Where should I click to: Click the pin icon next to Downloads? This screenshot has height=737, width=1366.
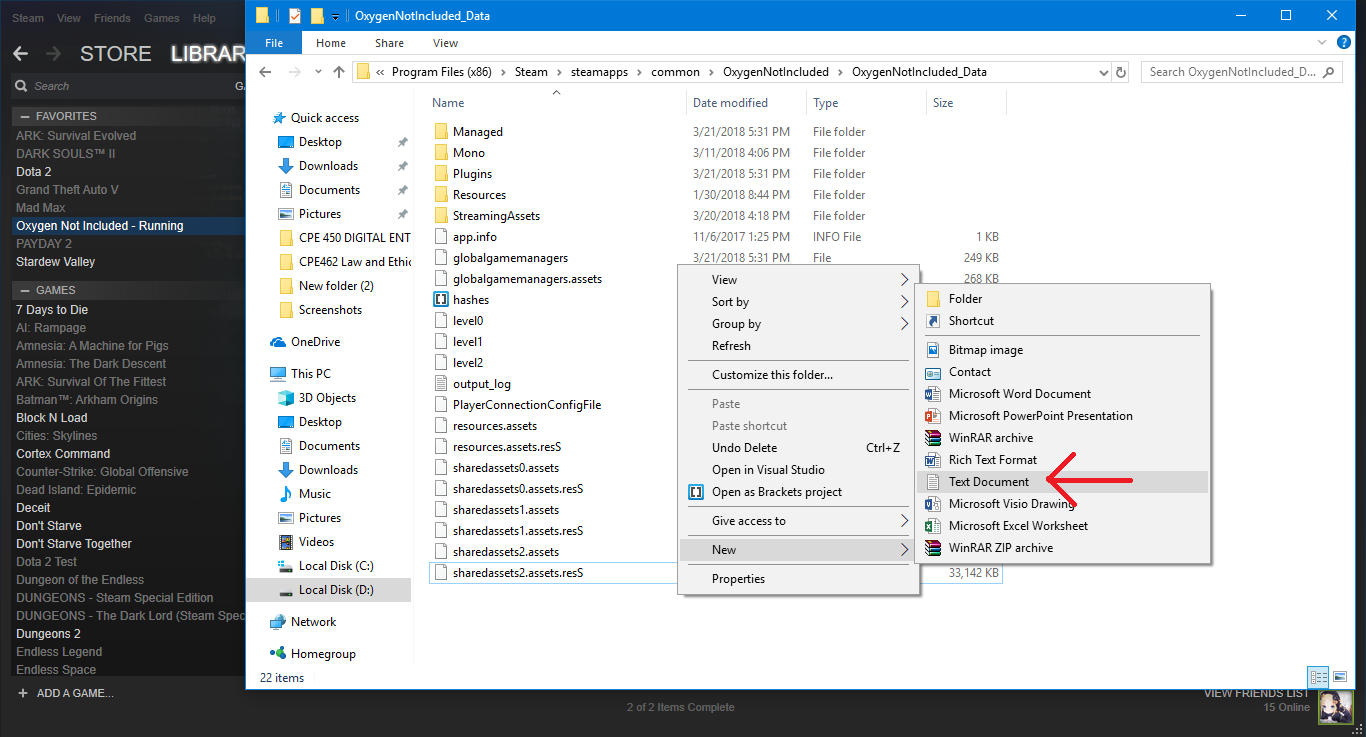(402, 166)
